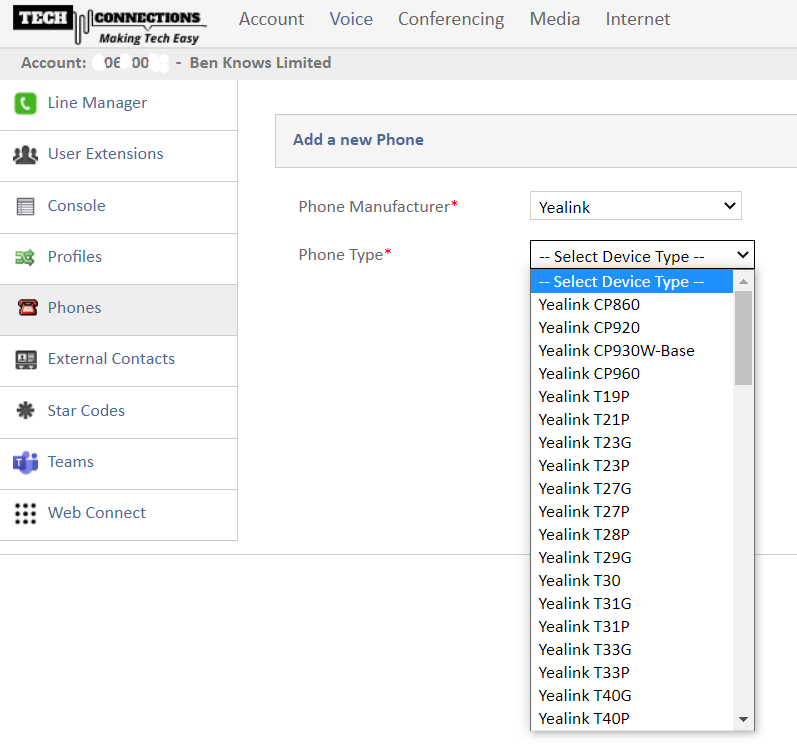Click the Microsoft Teams icon
This screenshot has width=797, height=751.
(25, 462)
